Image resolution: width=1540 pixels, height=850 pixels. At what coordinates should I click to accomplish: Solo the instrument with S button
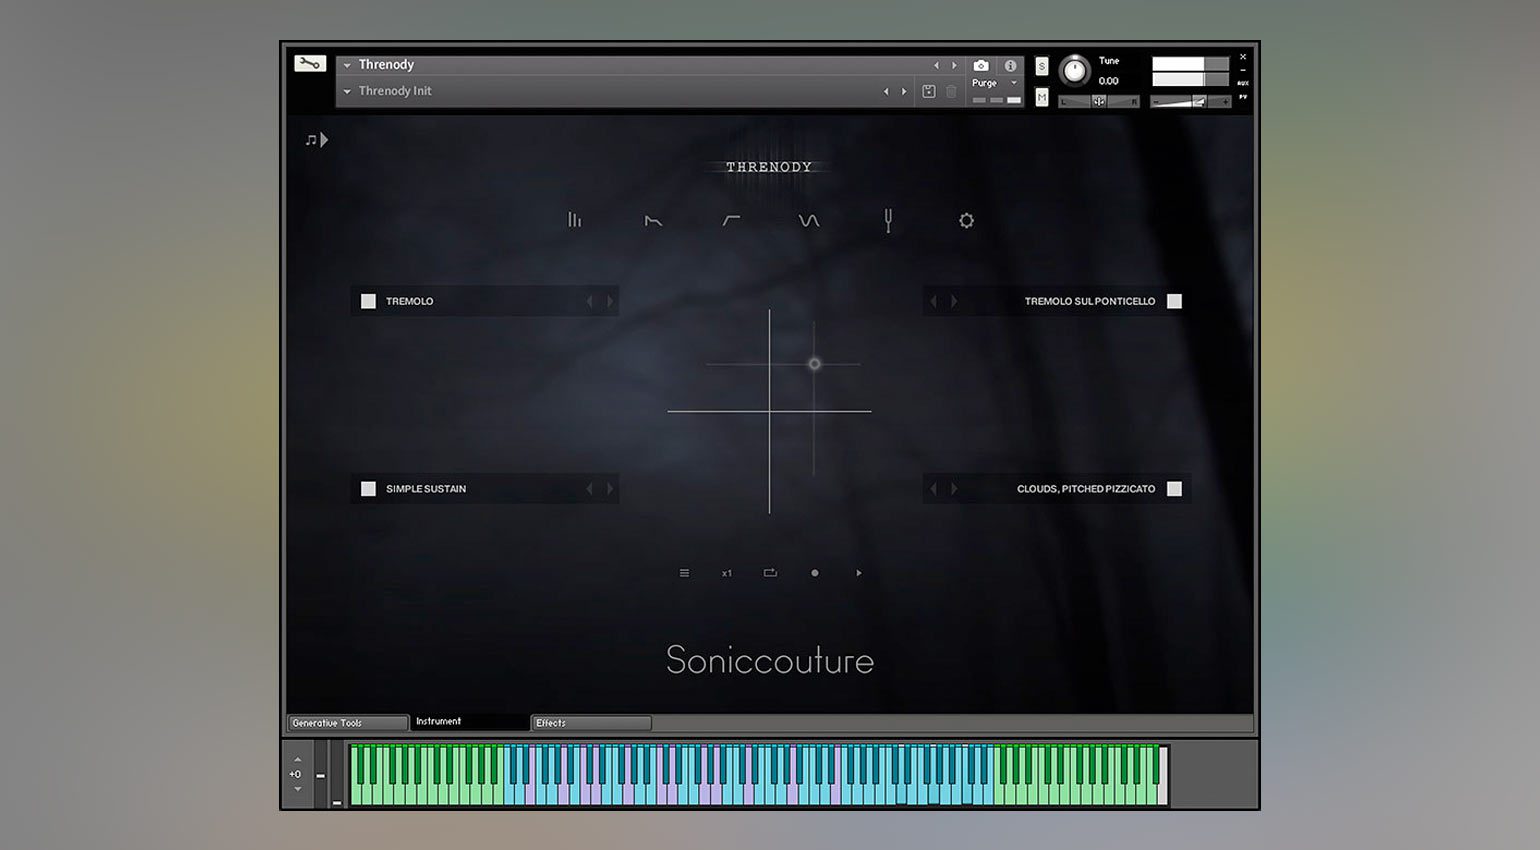[1042, 66]
